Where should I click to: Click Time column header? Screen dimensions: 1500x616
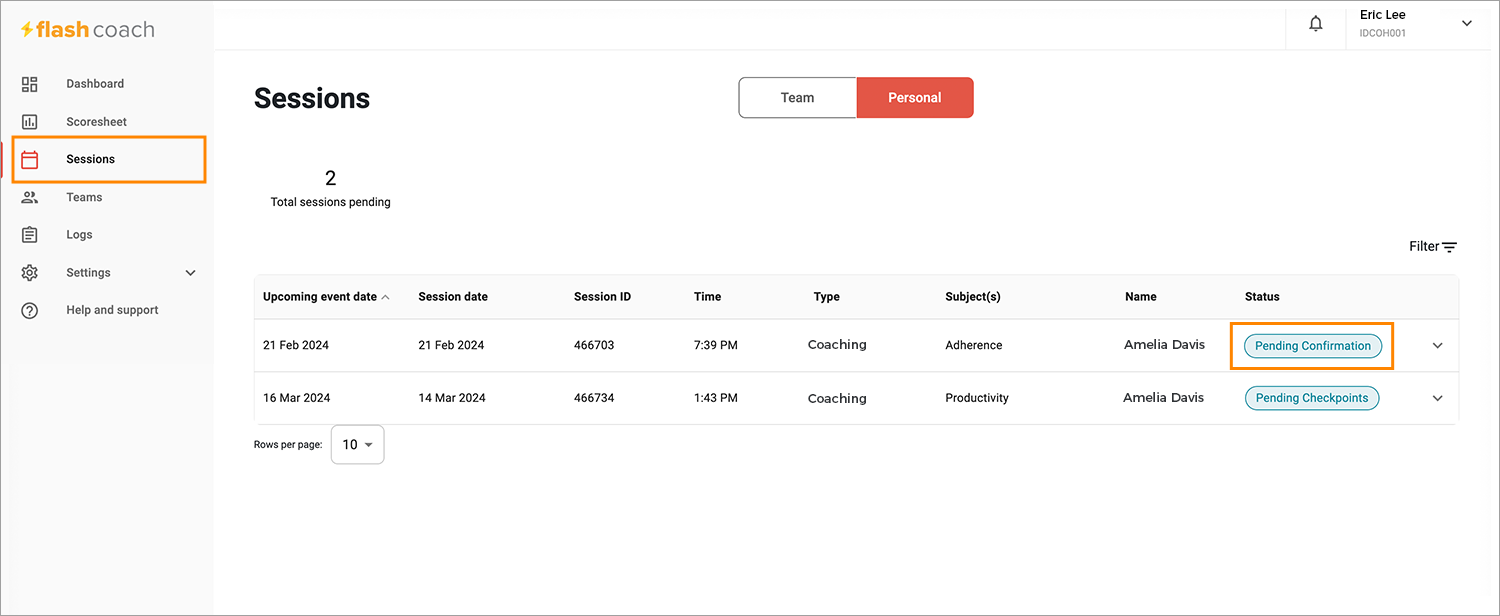click(x=707, y=297)
